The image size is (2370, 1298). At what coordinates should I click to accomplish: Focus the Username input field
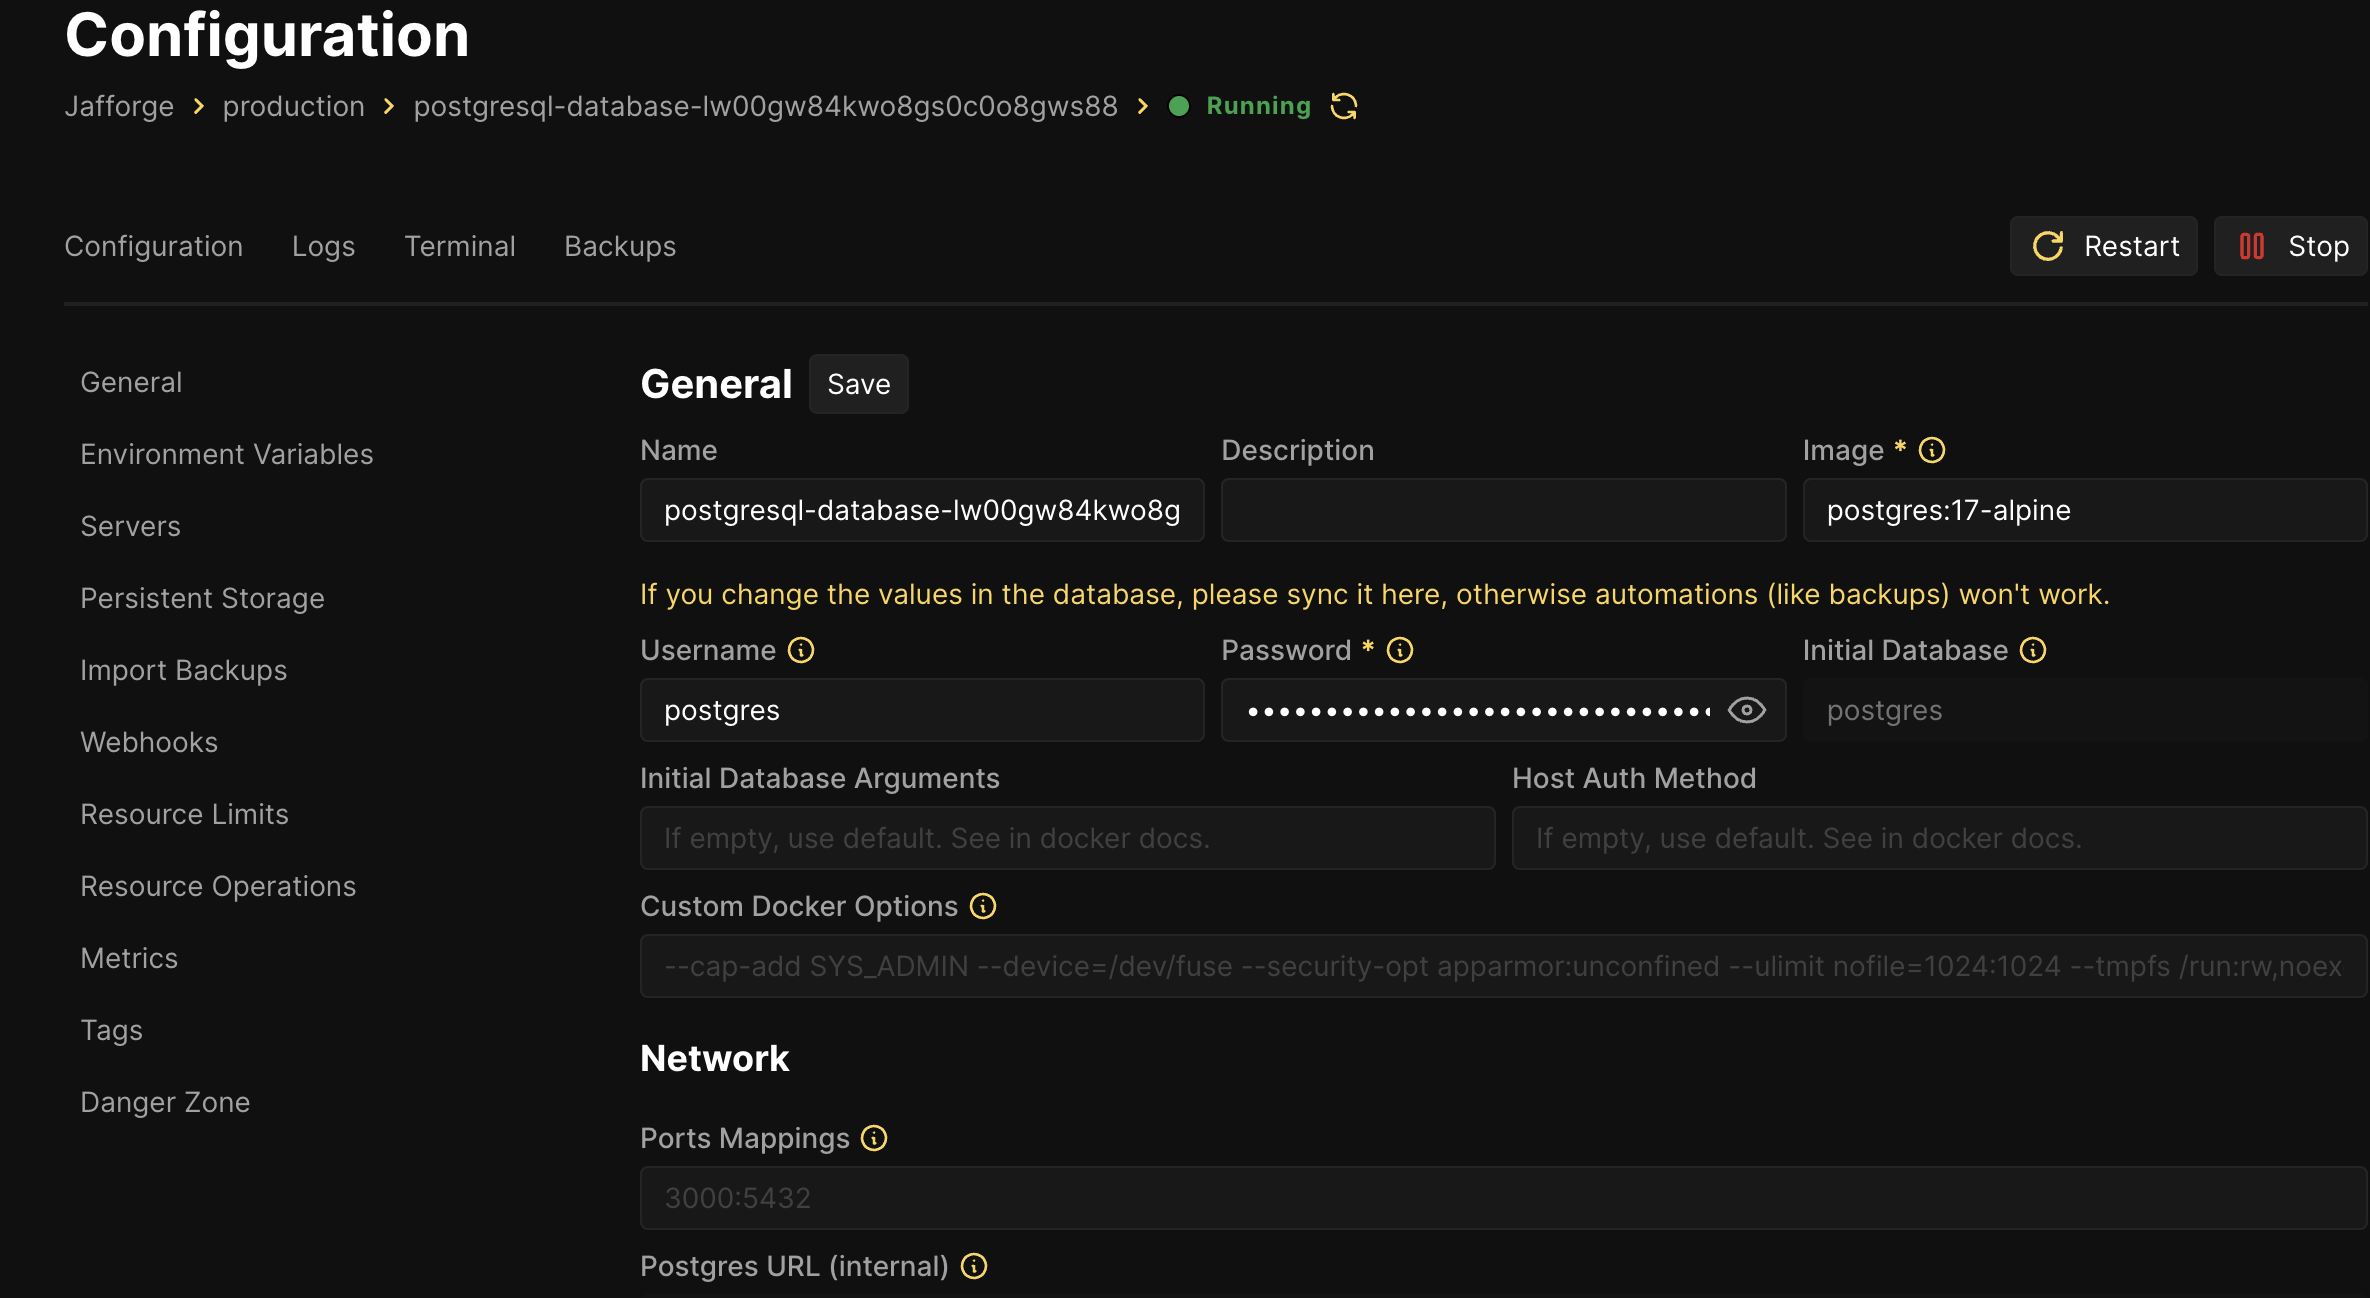click(922, 710)
